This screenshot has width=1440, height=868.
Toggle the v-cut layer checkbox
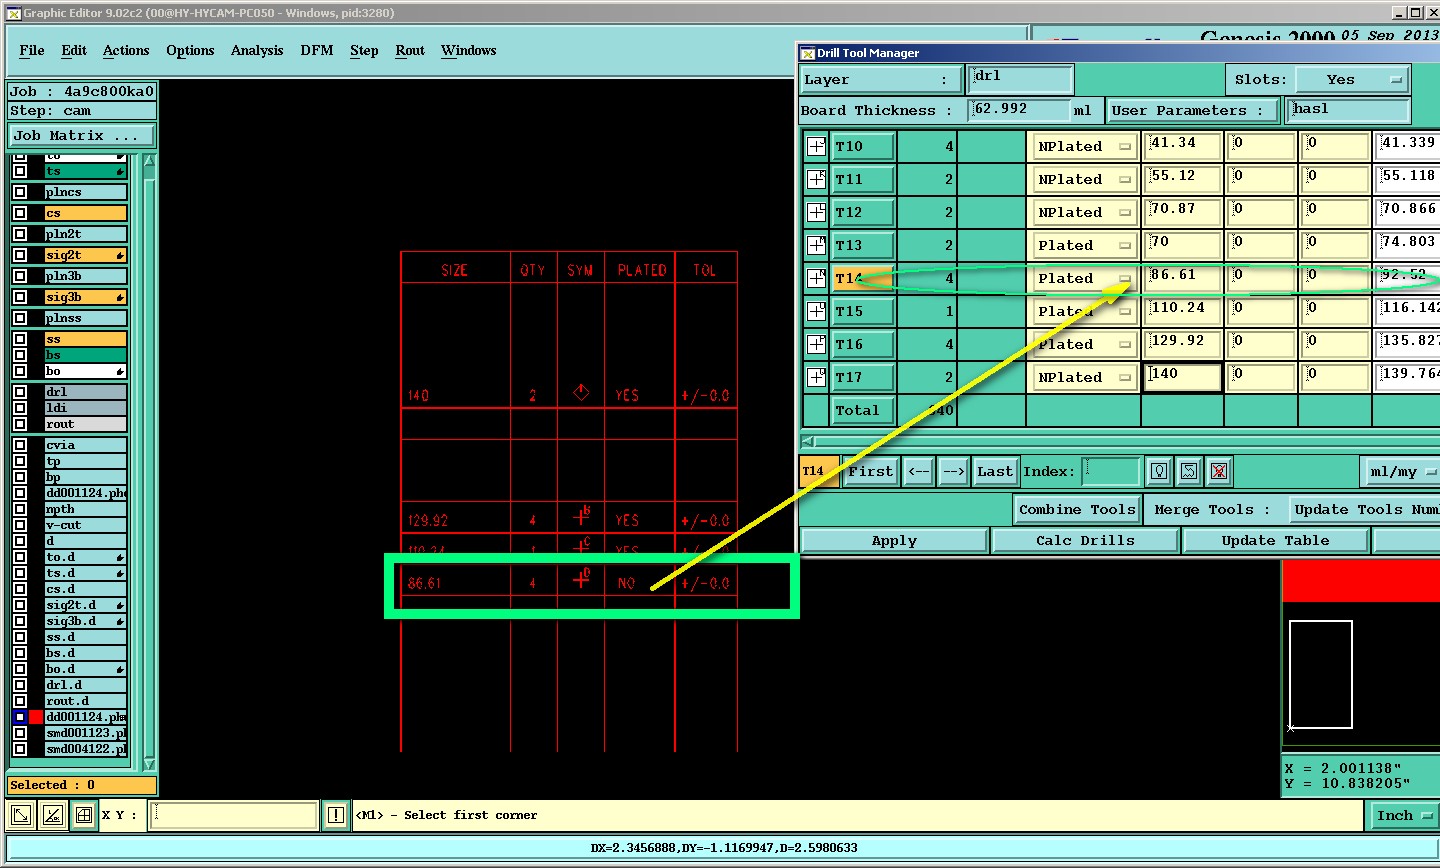20,525
